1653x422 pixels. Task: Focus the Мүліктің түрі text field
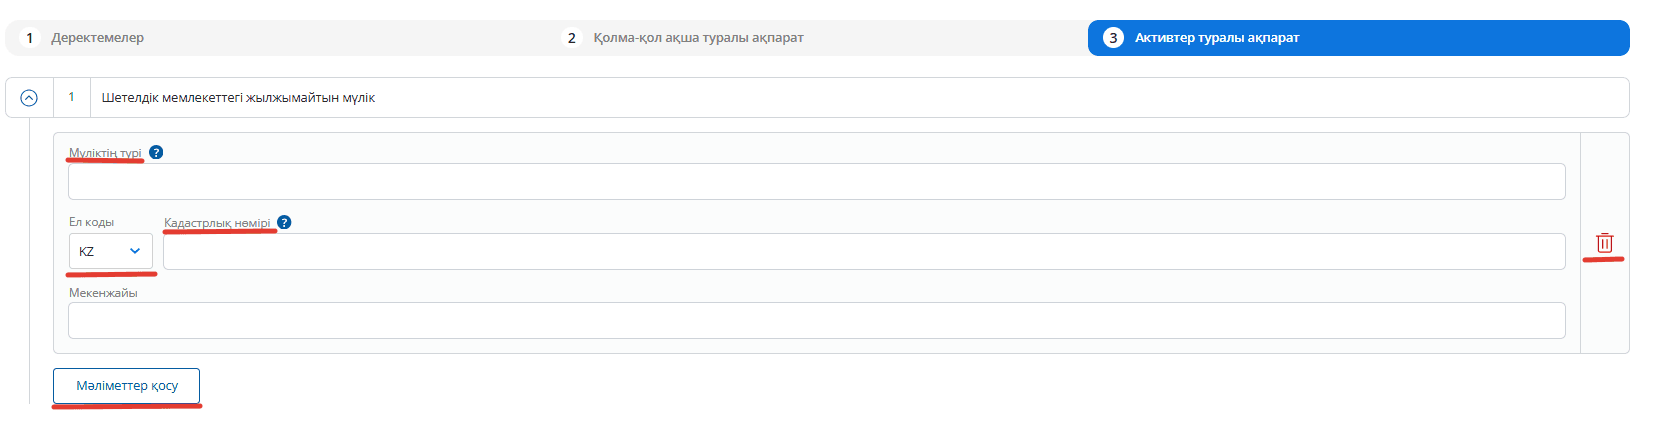coord(816,182)
